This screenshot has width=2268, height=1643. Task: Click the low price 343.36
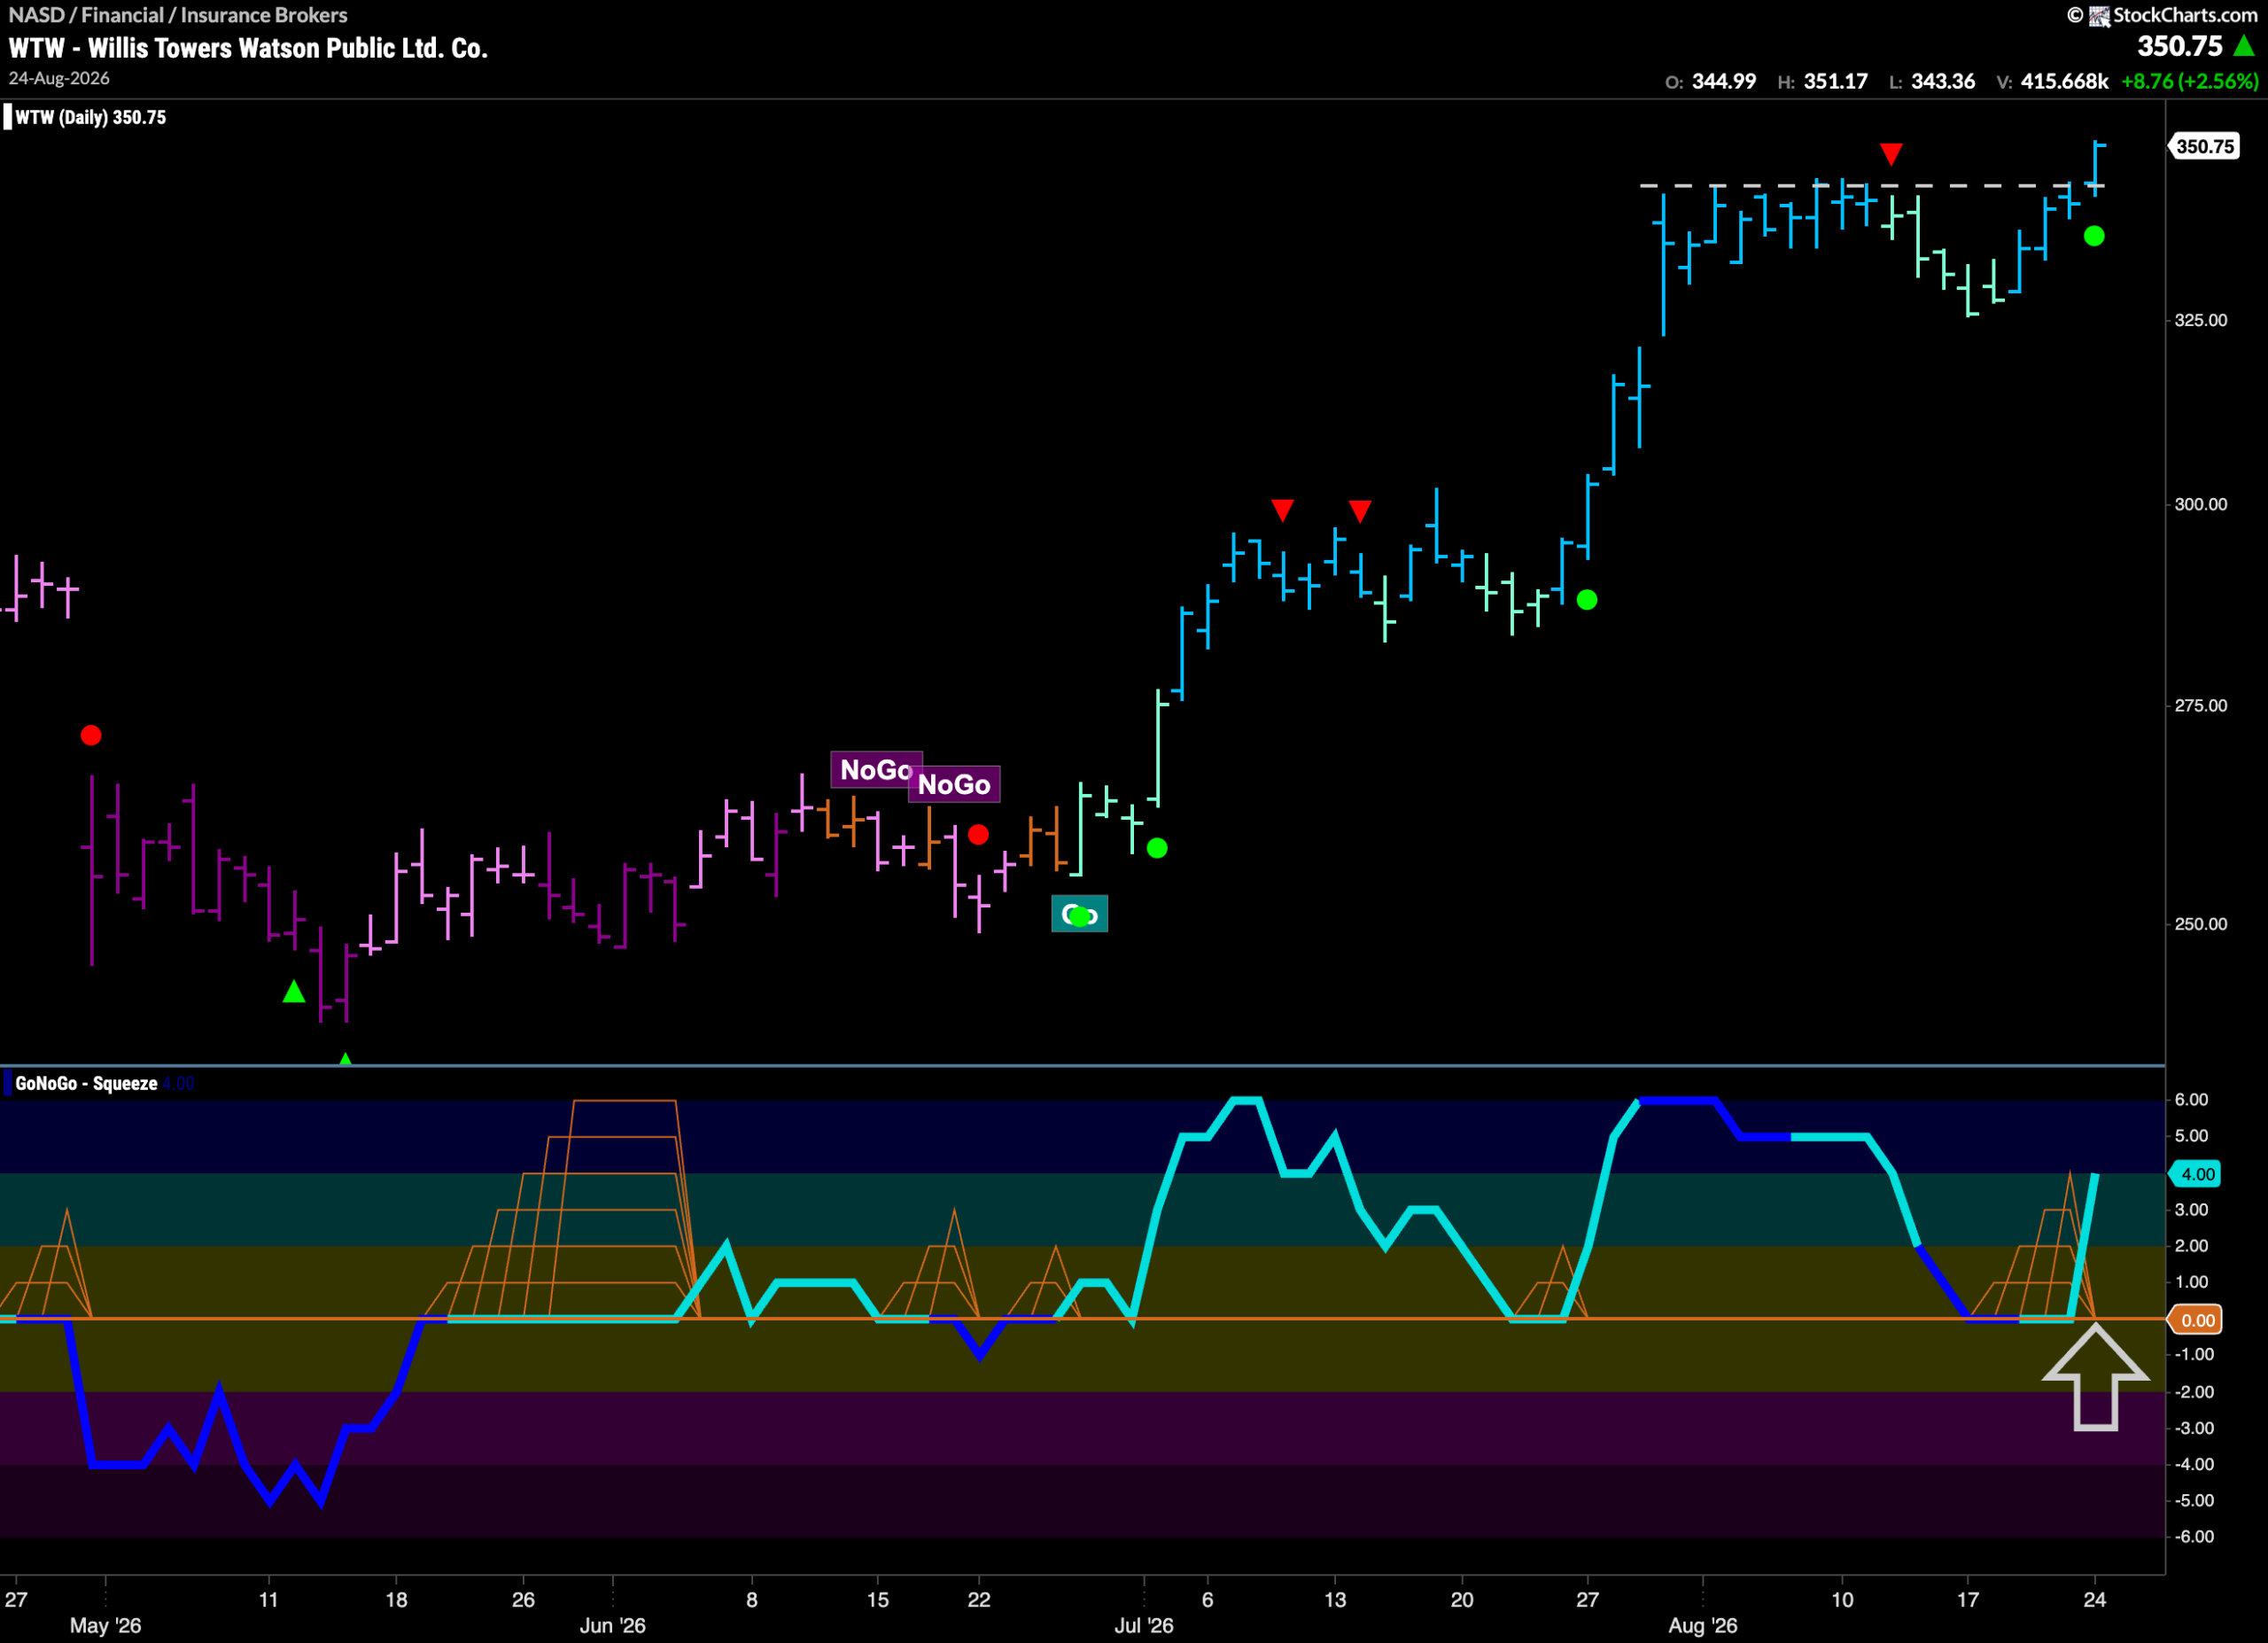pos(1943,81)
